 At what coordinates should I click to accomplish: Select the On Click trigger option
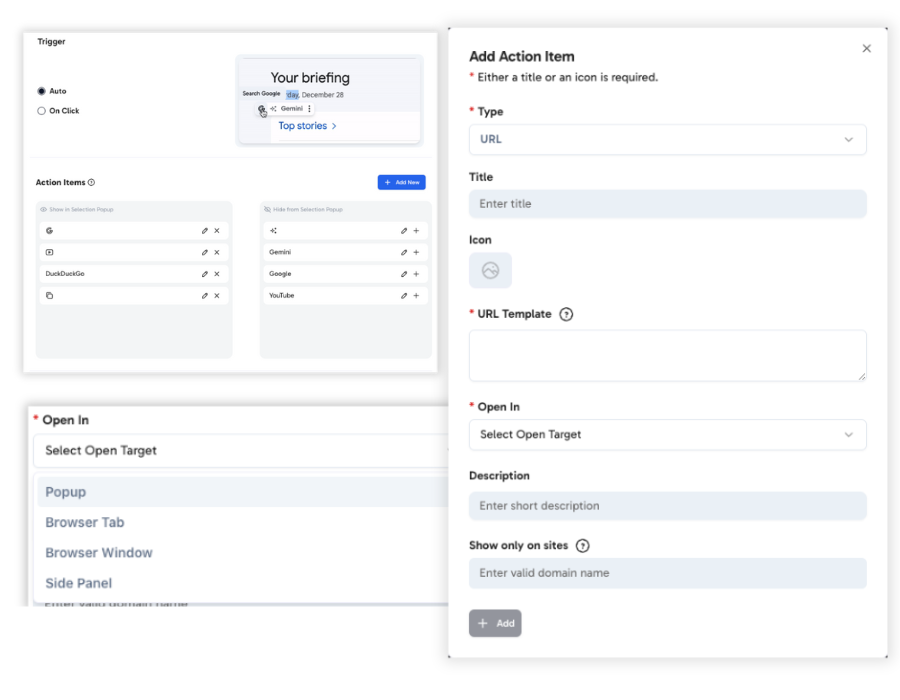(41, 111)
